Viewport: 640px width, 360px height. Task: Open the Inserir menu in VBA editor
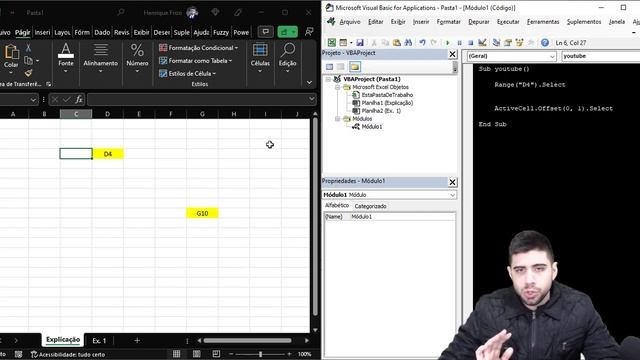pyautogui.click(x=421, y=22)
